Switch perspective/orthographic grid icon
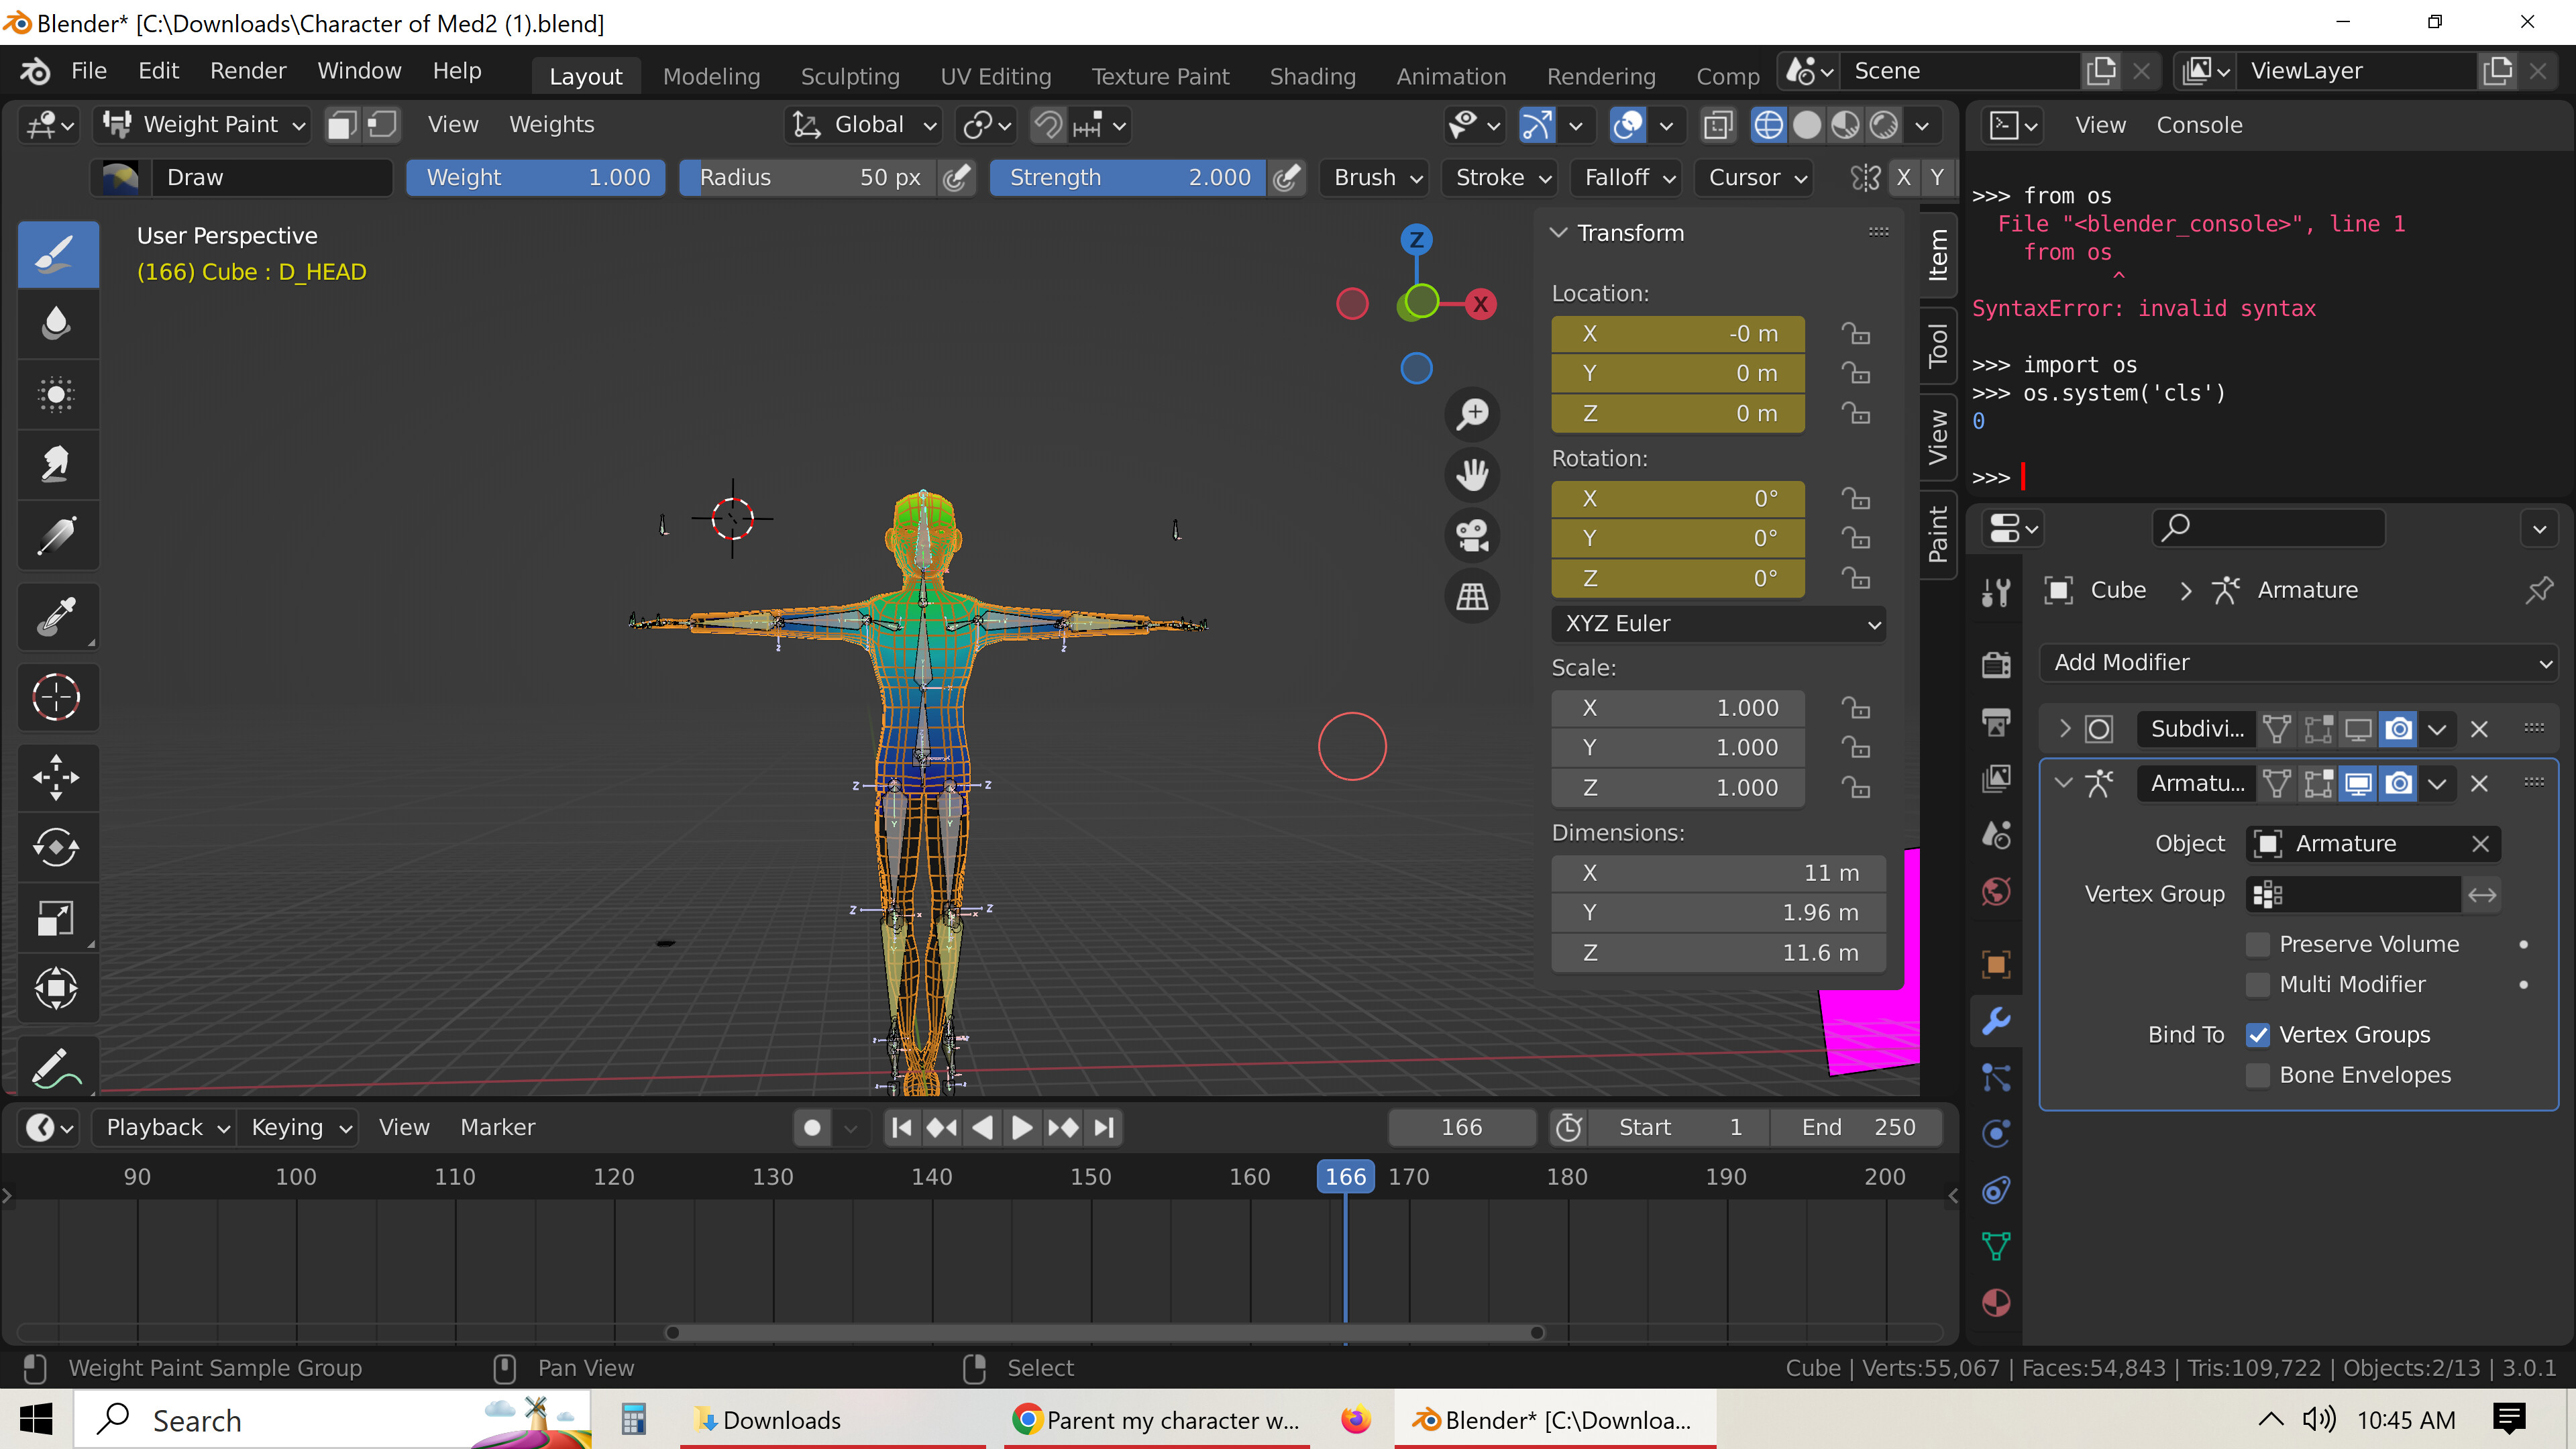This screenshot has width=2576, height=1449. click(1472, 596)
